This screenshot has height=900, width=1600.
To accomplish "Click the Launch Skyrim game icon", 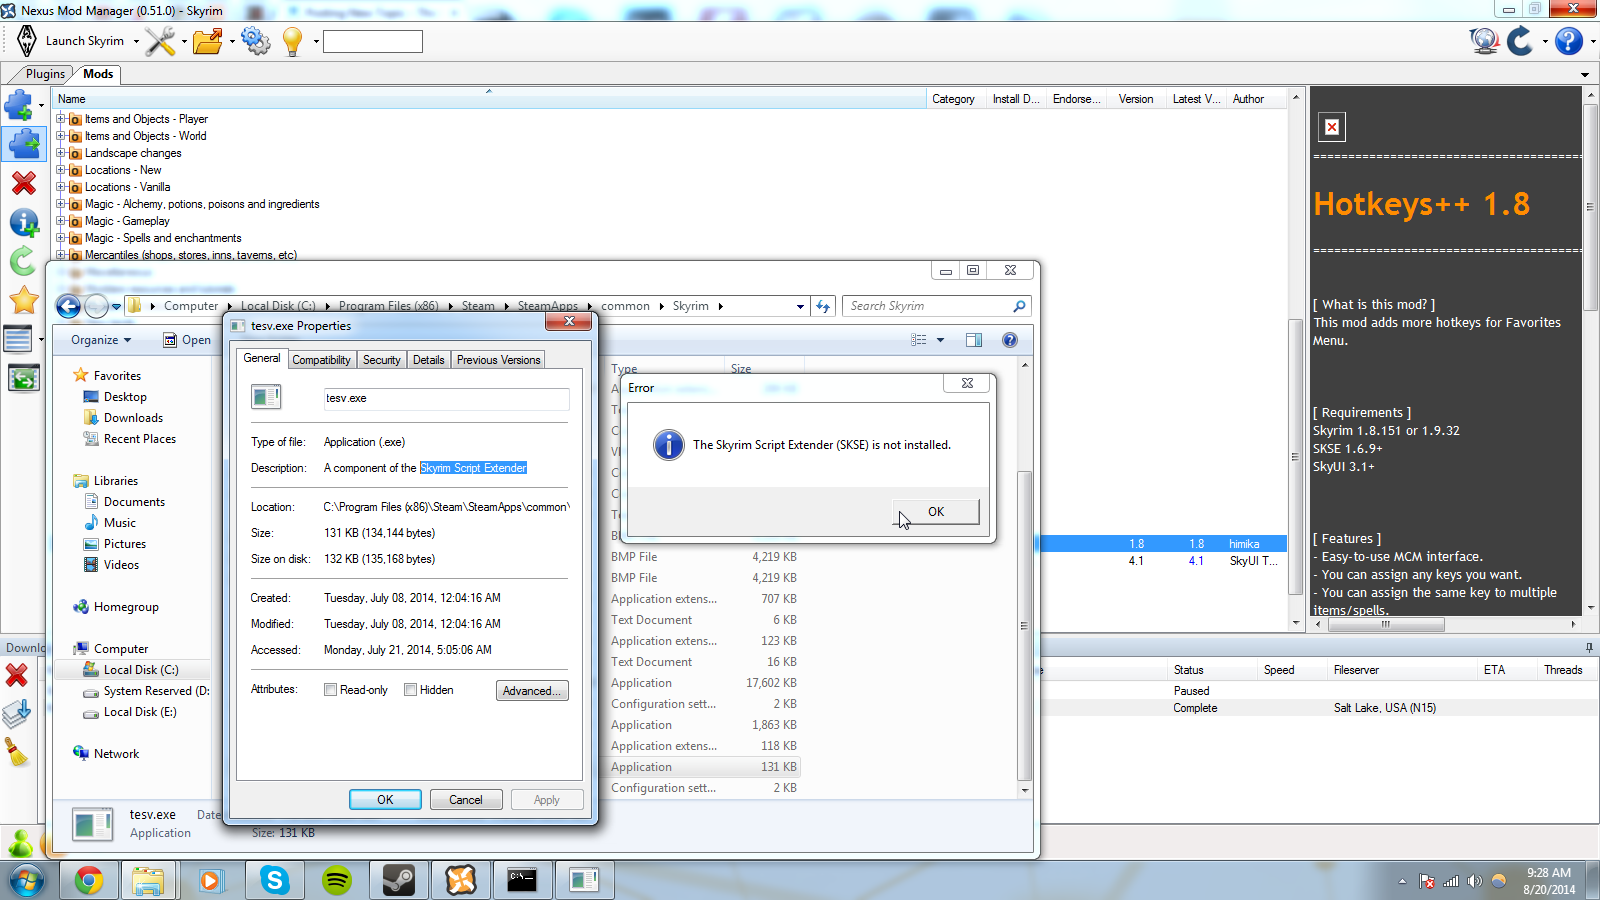I will coord(27,41).
